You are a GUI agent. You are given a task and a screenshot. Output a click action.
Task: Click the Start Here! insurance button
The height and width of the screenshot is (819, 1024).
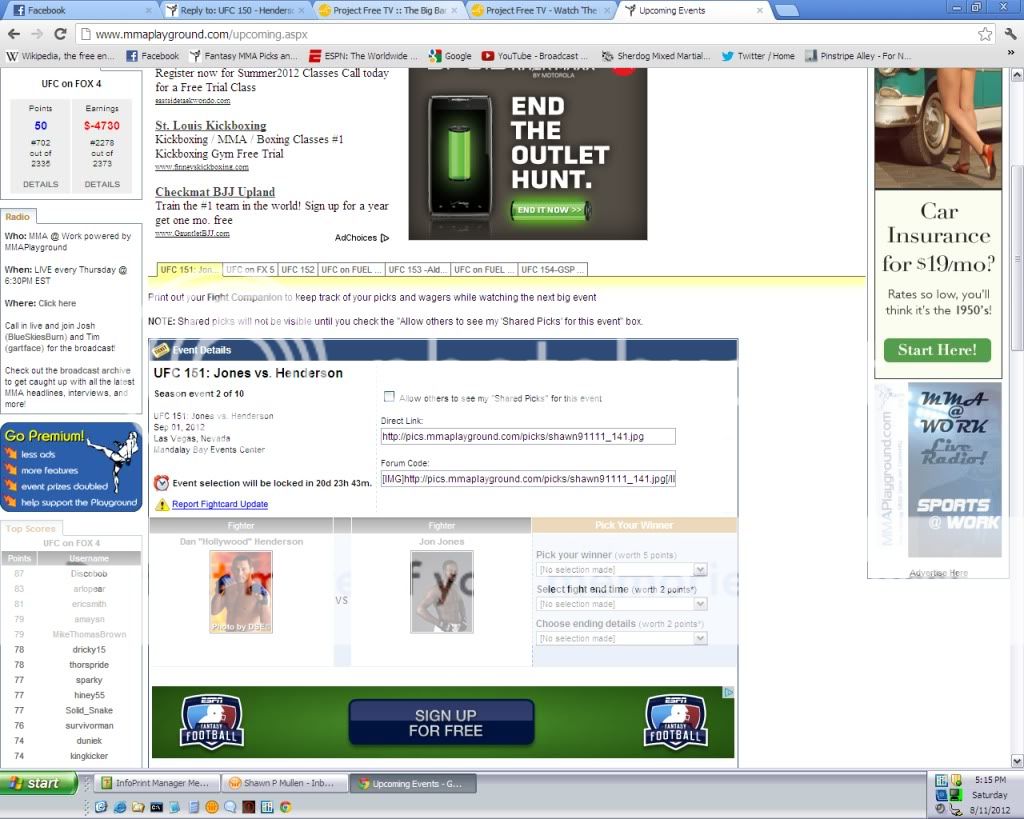click(x=937, y=350)
